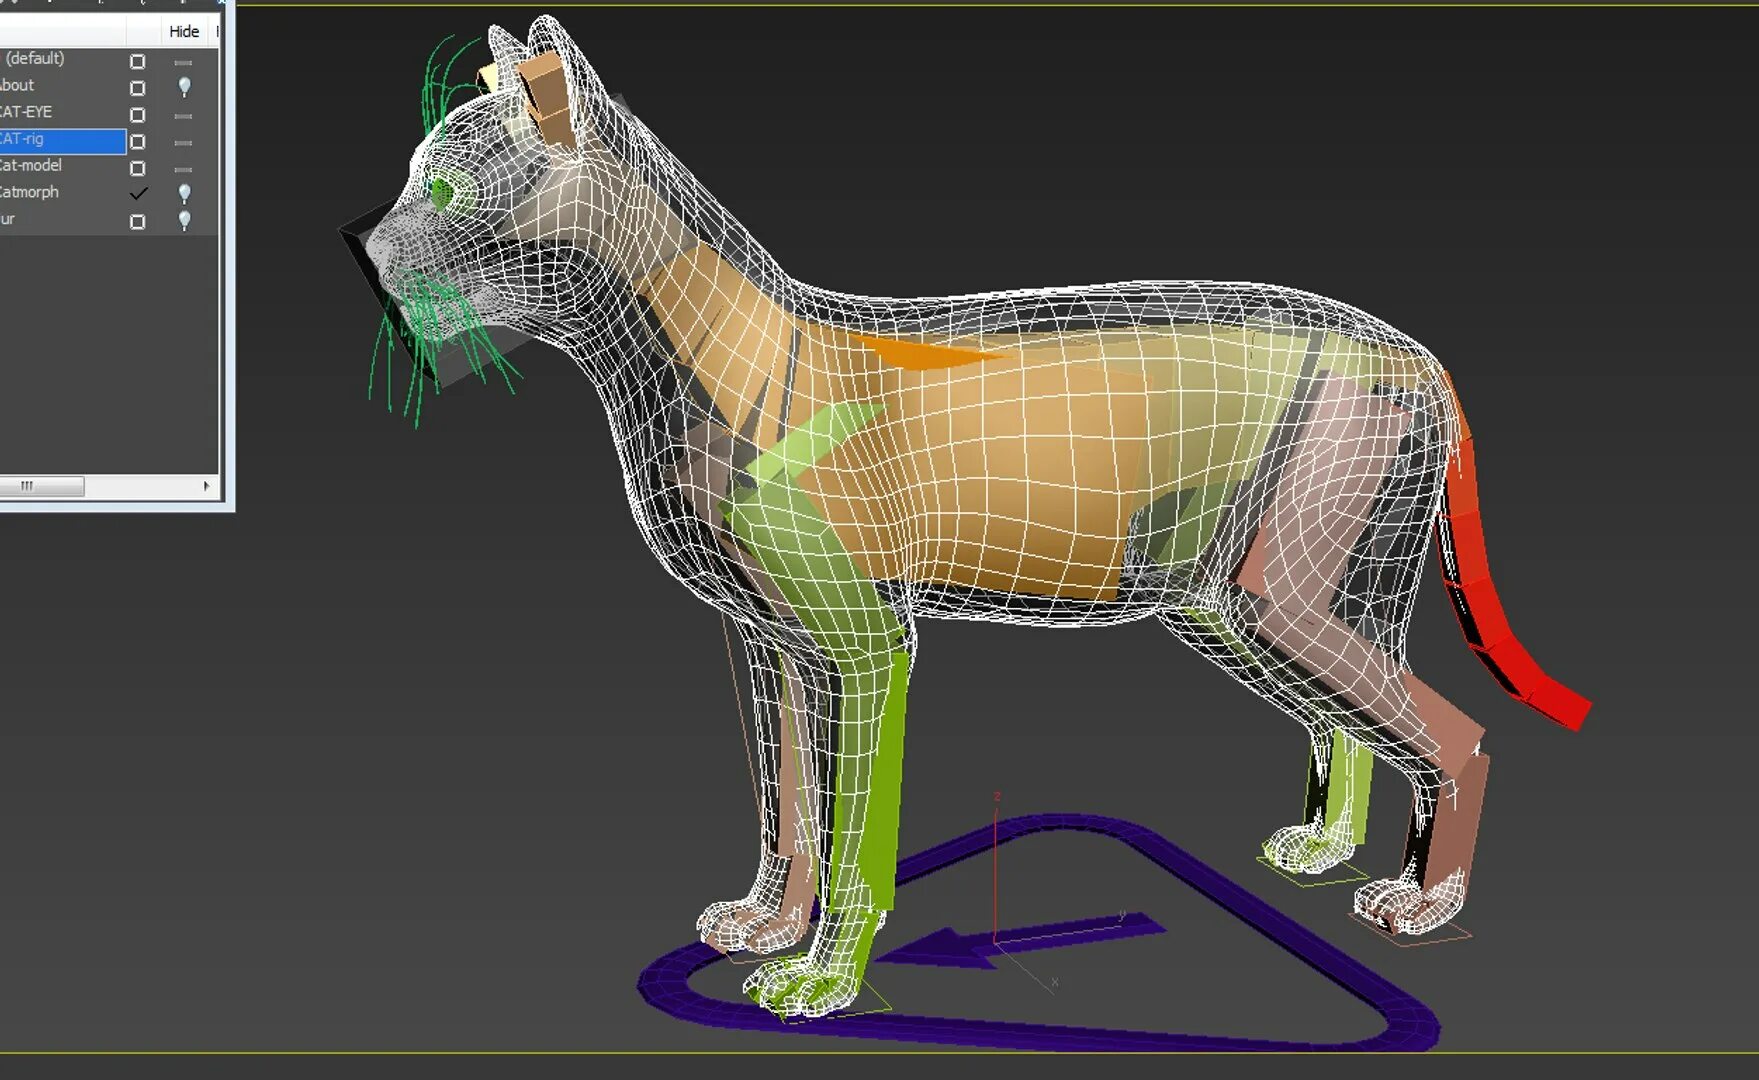The height and width of the screenshot is (1080, 1759).
Task: Toggle the lightbulb hide icon for Fur layer
Action: [x=184, y=220]
